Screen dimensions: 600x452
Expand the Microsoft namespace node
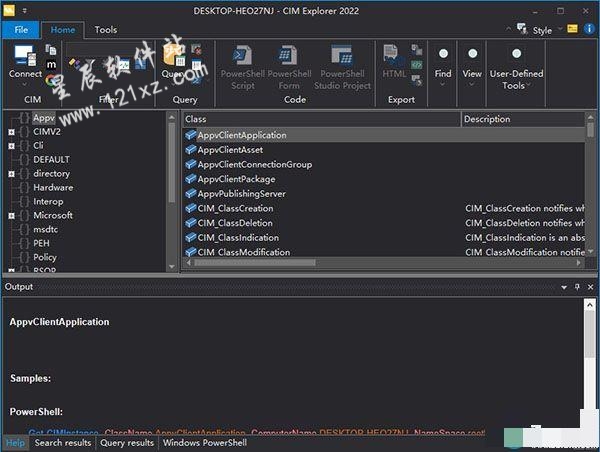11,216
